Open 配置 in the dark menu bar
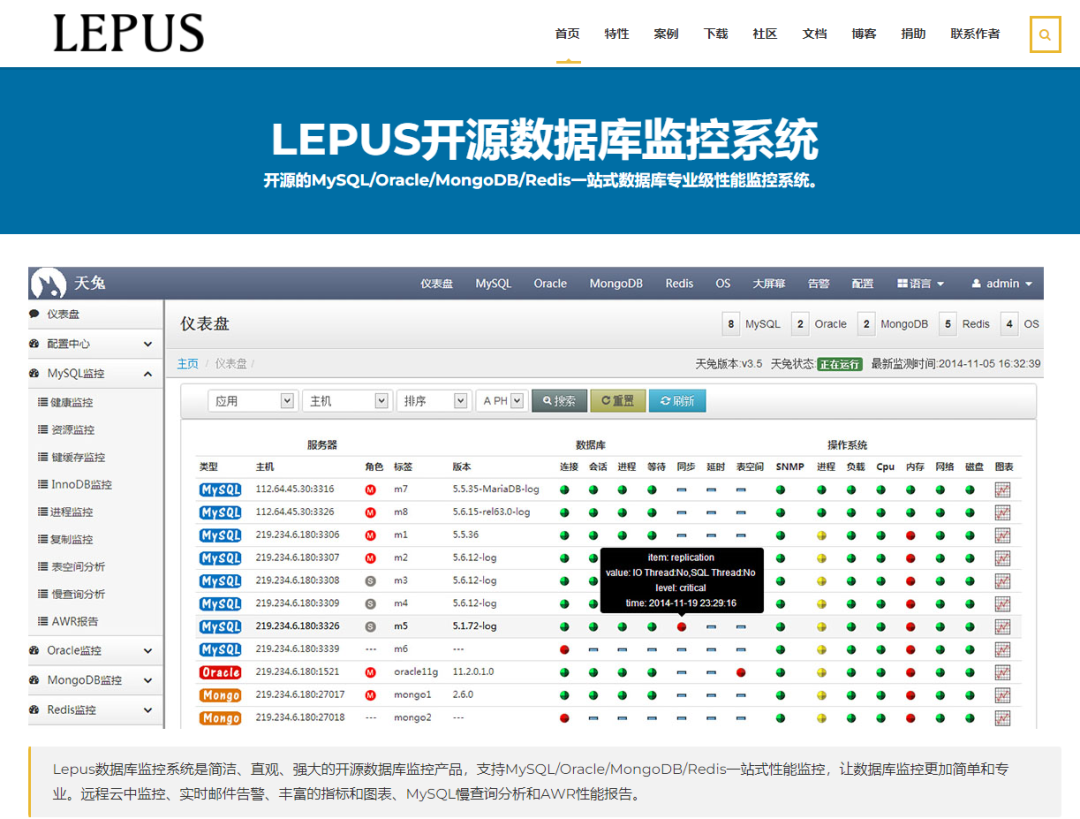The width and height of the screenshot is (1080, 819). click(862, 284)
